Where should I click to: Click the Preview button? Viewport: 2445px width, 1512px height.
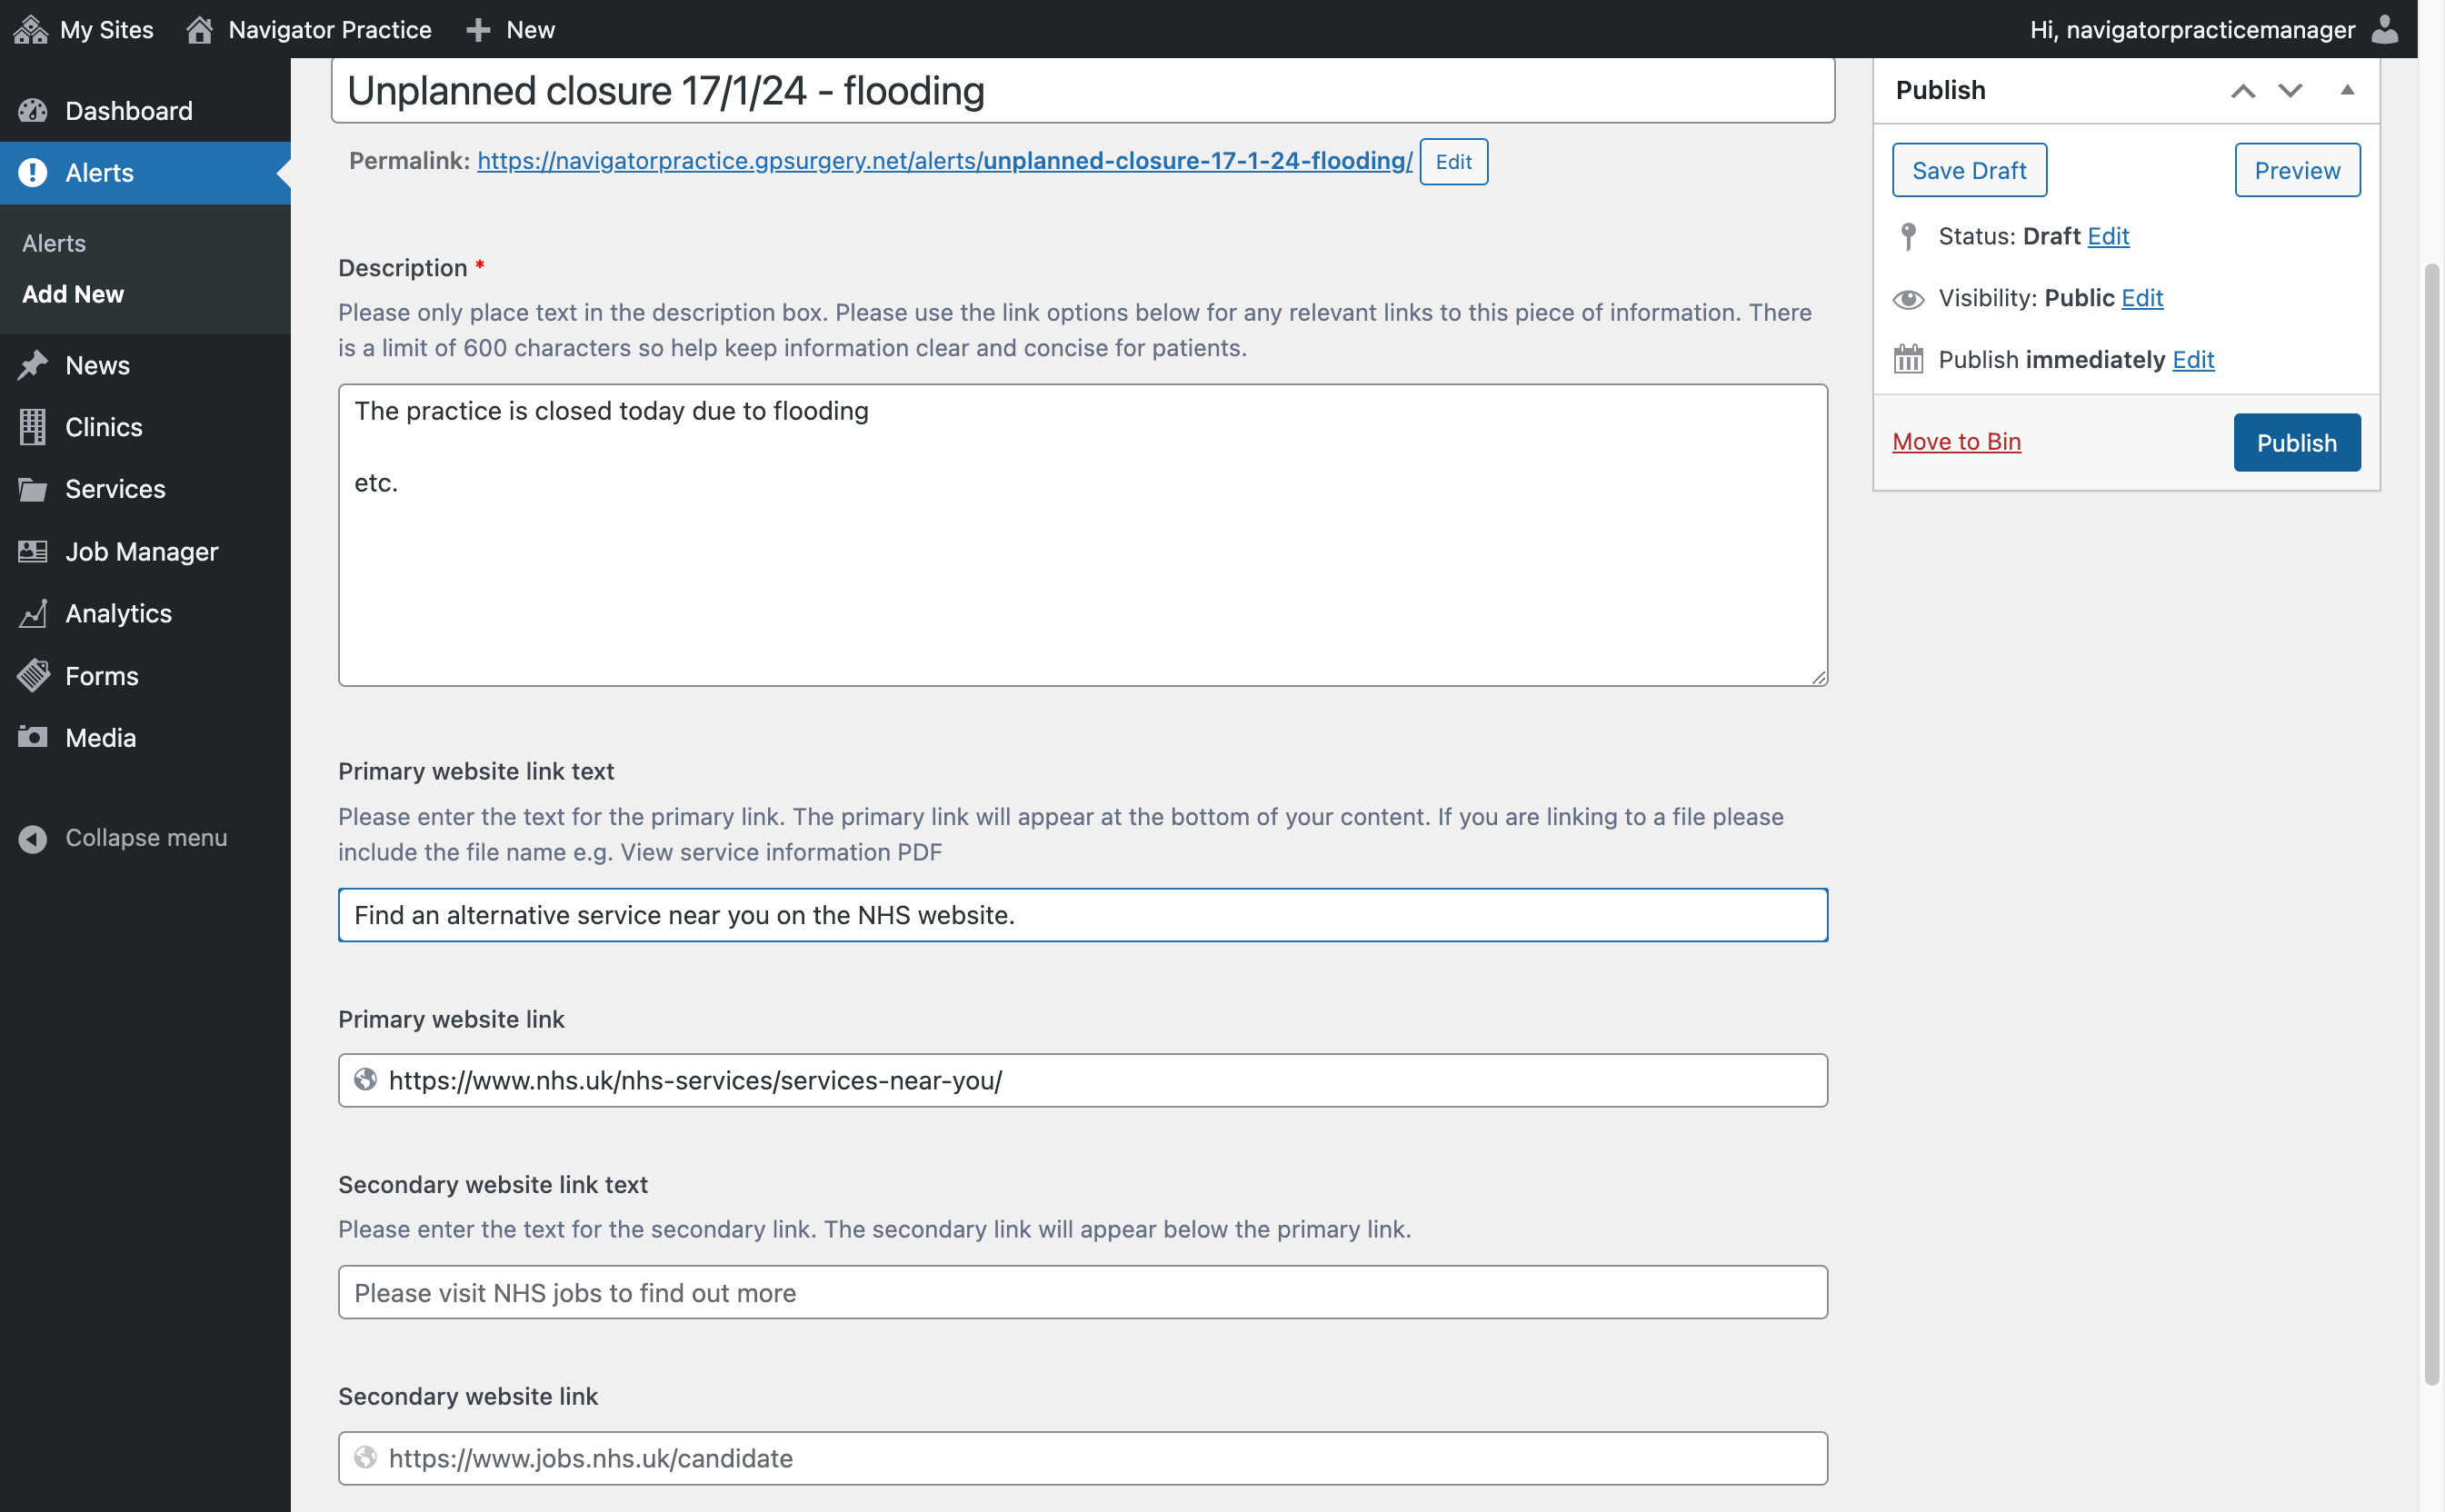pos(2297,170)
